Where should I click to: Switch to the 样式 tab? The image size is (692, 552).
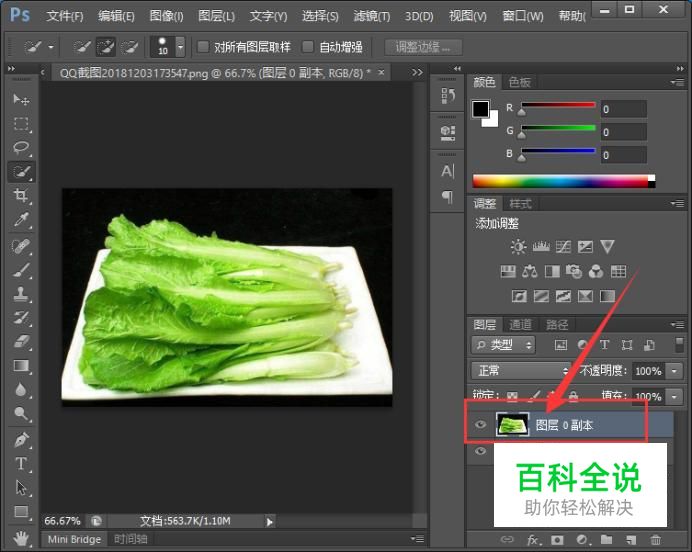point(521,203)
